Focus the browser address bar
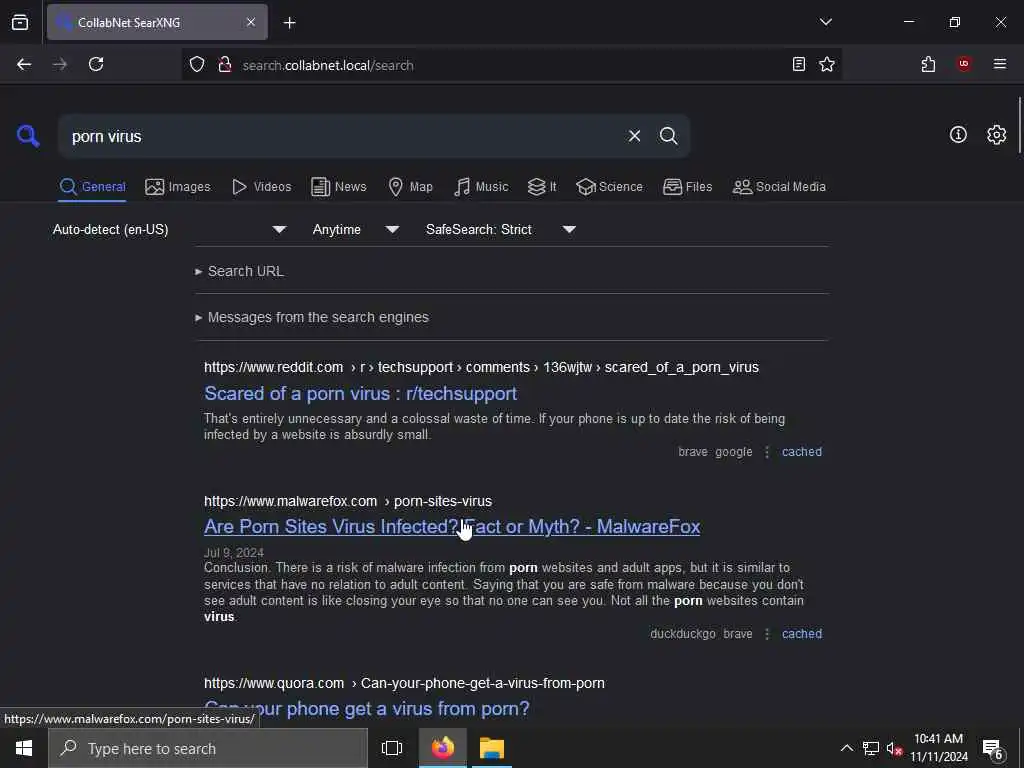 pos(509,65)
